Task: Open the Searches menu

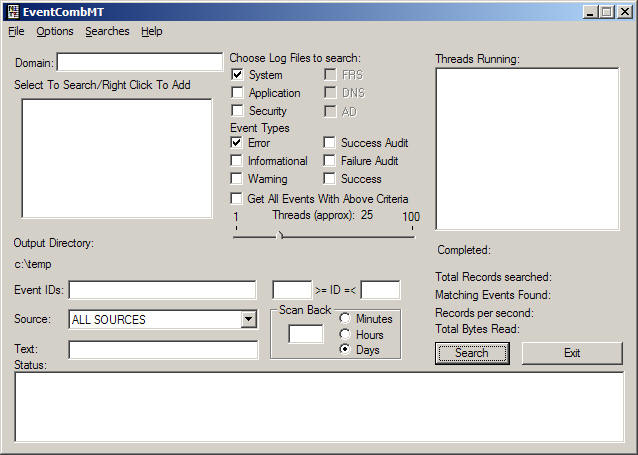Action: click(107, 31)
